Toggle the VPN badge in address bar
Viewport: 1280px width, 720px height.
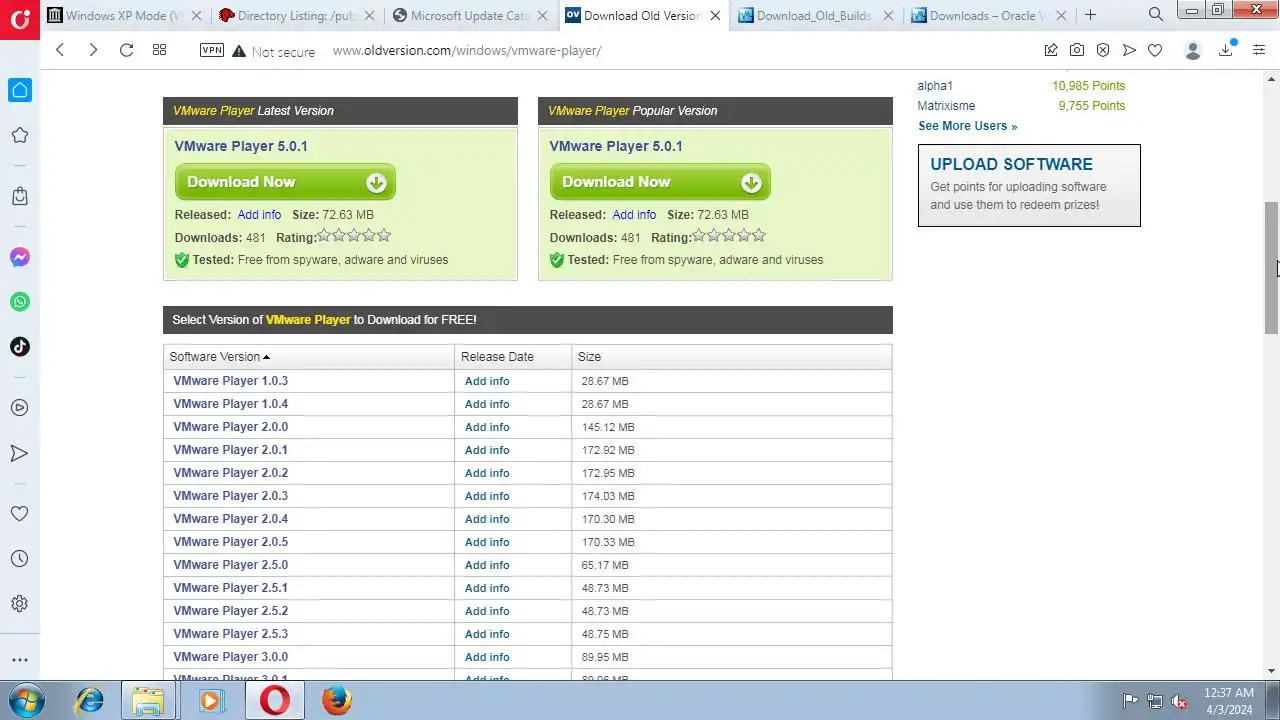click(212, 50)
